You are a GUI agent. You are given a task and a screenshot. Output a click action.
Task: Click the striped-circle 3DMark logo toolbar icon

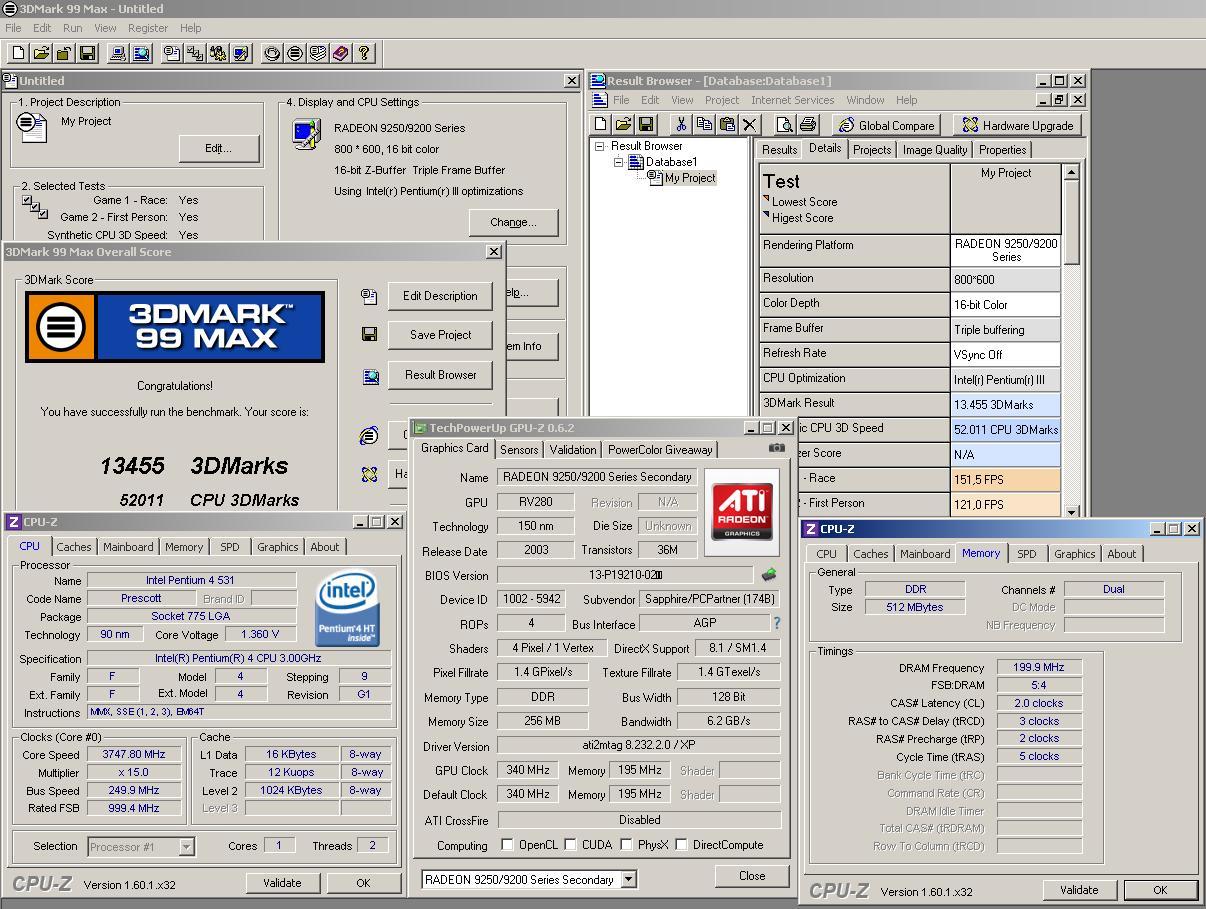tap(295, 53)
